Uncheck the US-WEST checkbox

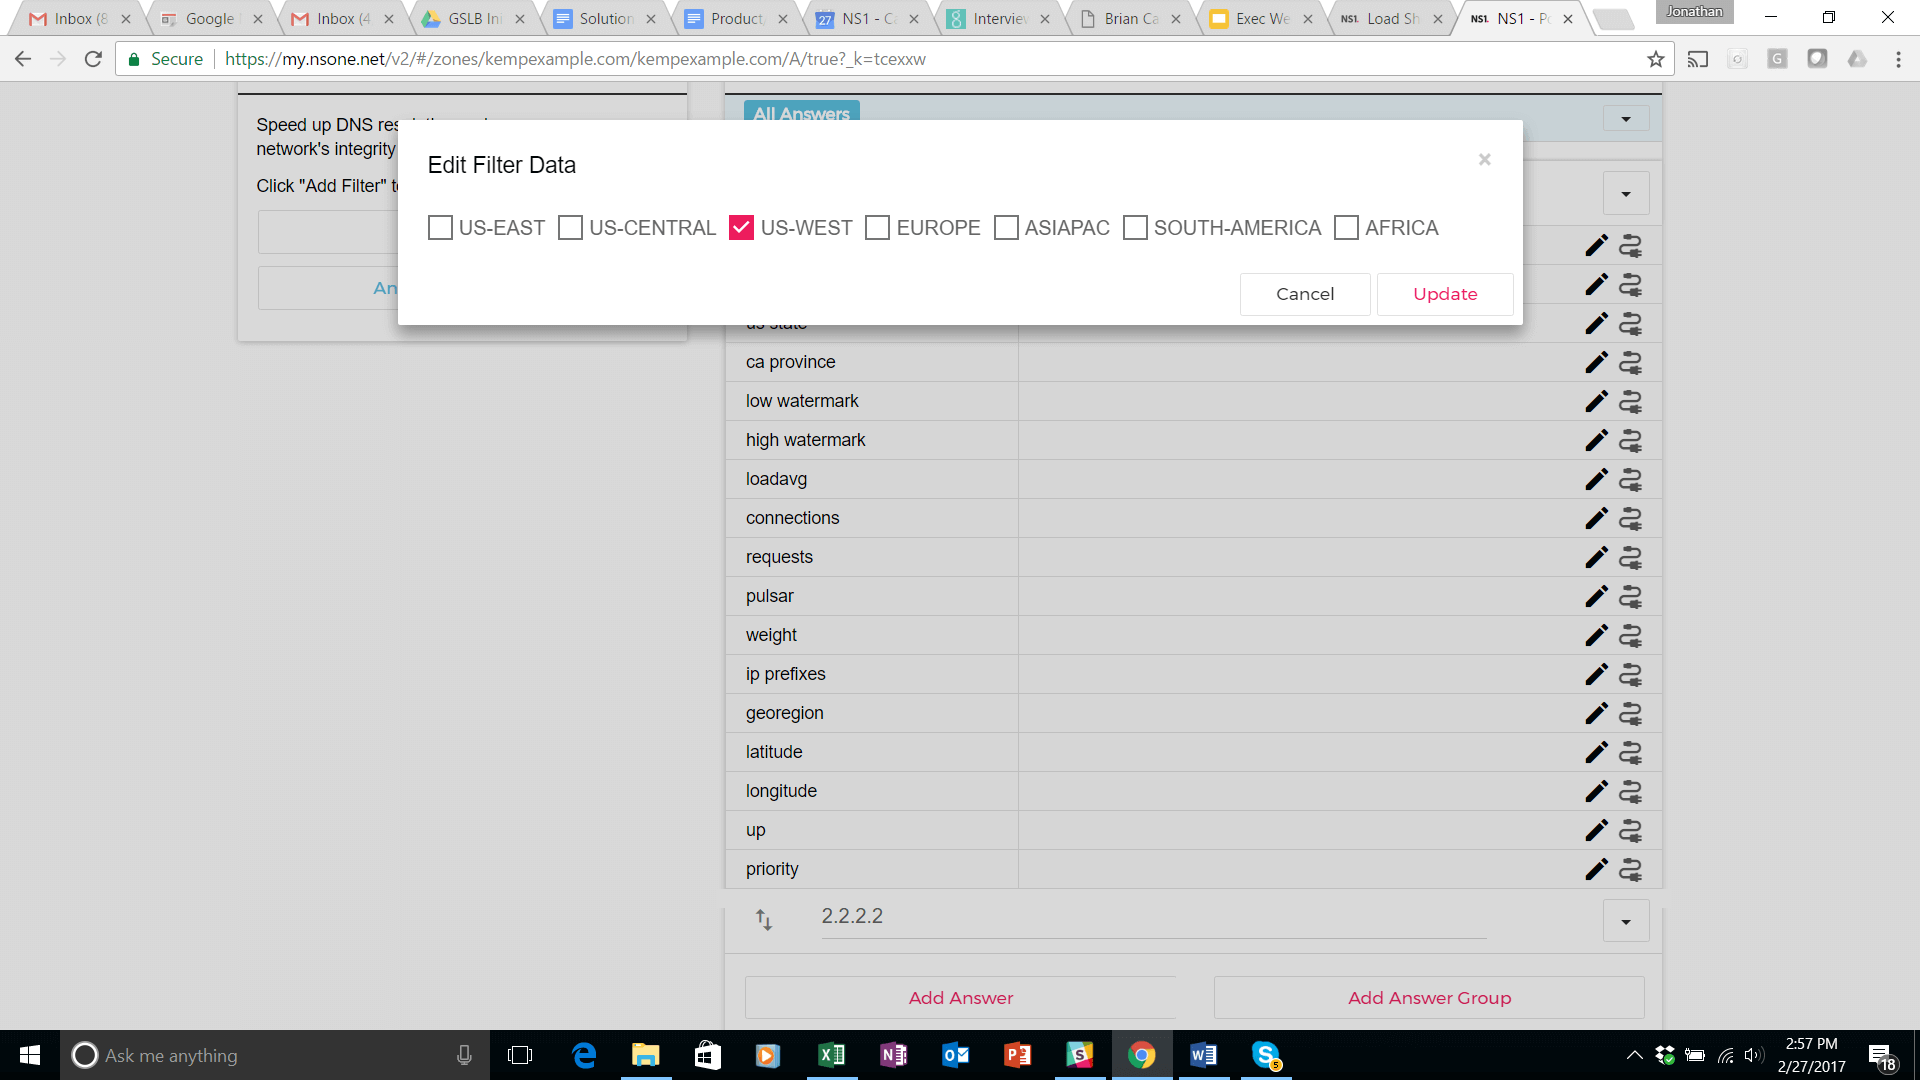pos(741,228)
